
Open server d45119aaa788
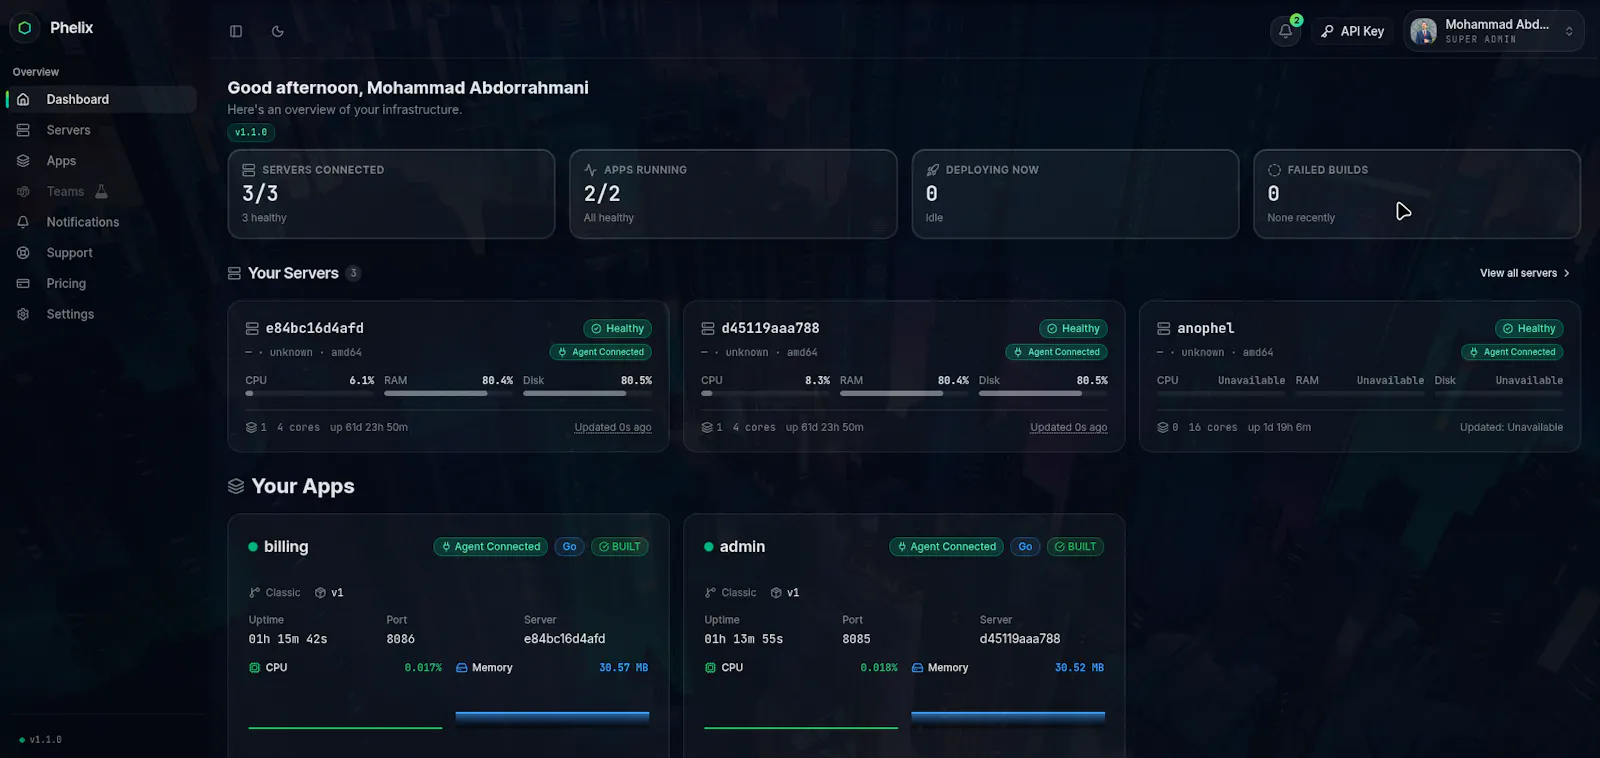(904, 376)
